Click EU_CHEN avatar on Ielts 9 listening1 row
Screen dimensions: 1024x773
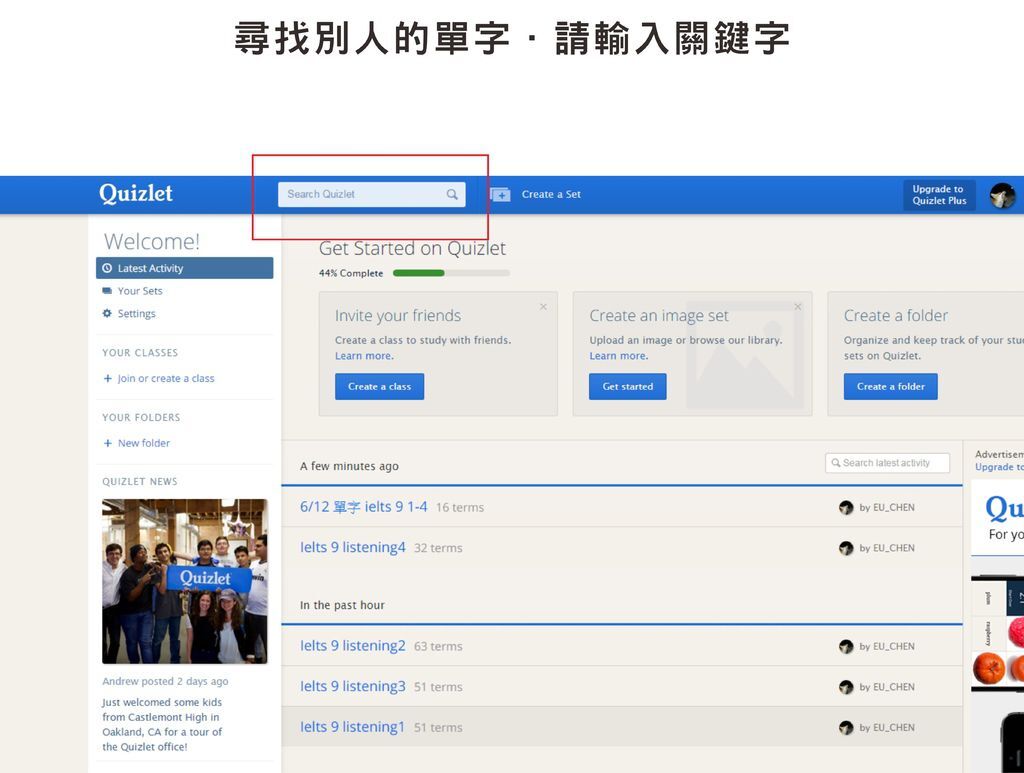[x=846, y=727]
